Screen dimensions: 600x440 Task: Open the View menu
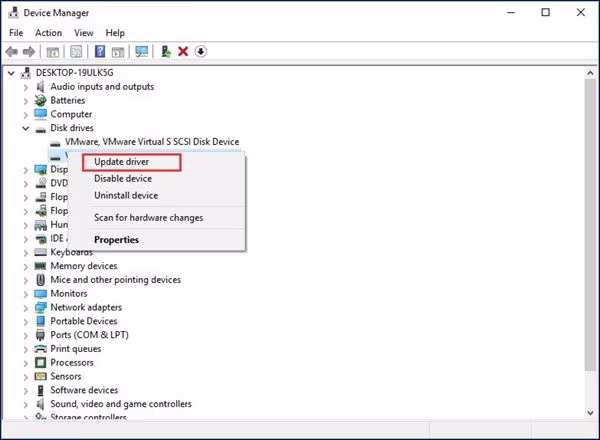84,33
